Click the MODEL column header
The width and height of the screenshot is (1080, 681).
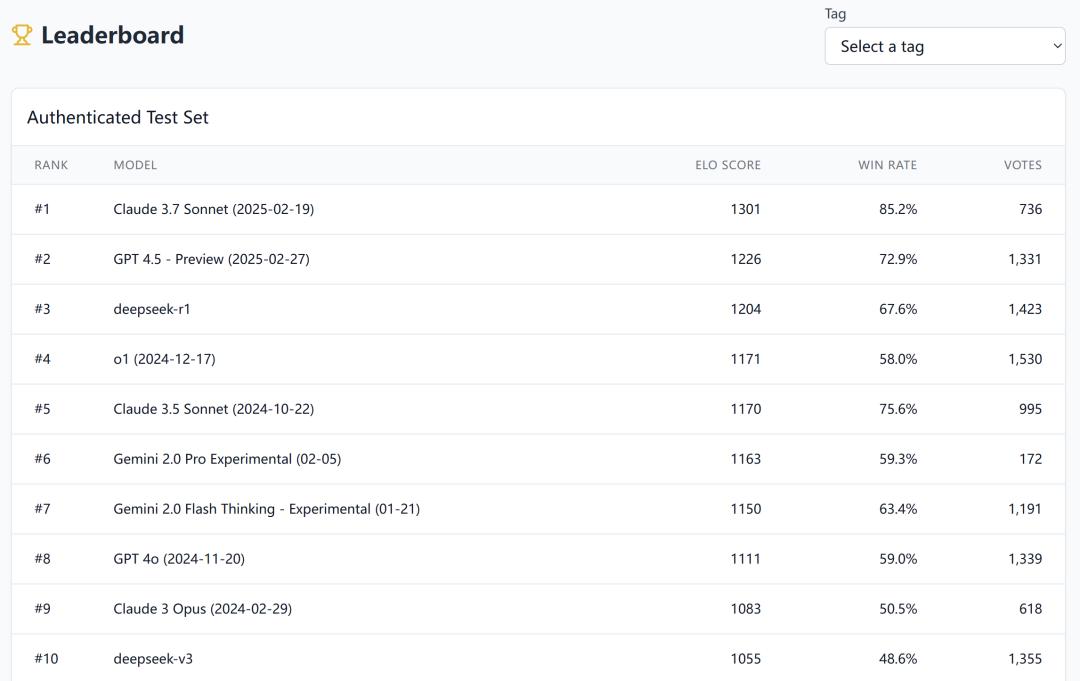tap(135, 165)
